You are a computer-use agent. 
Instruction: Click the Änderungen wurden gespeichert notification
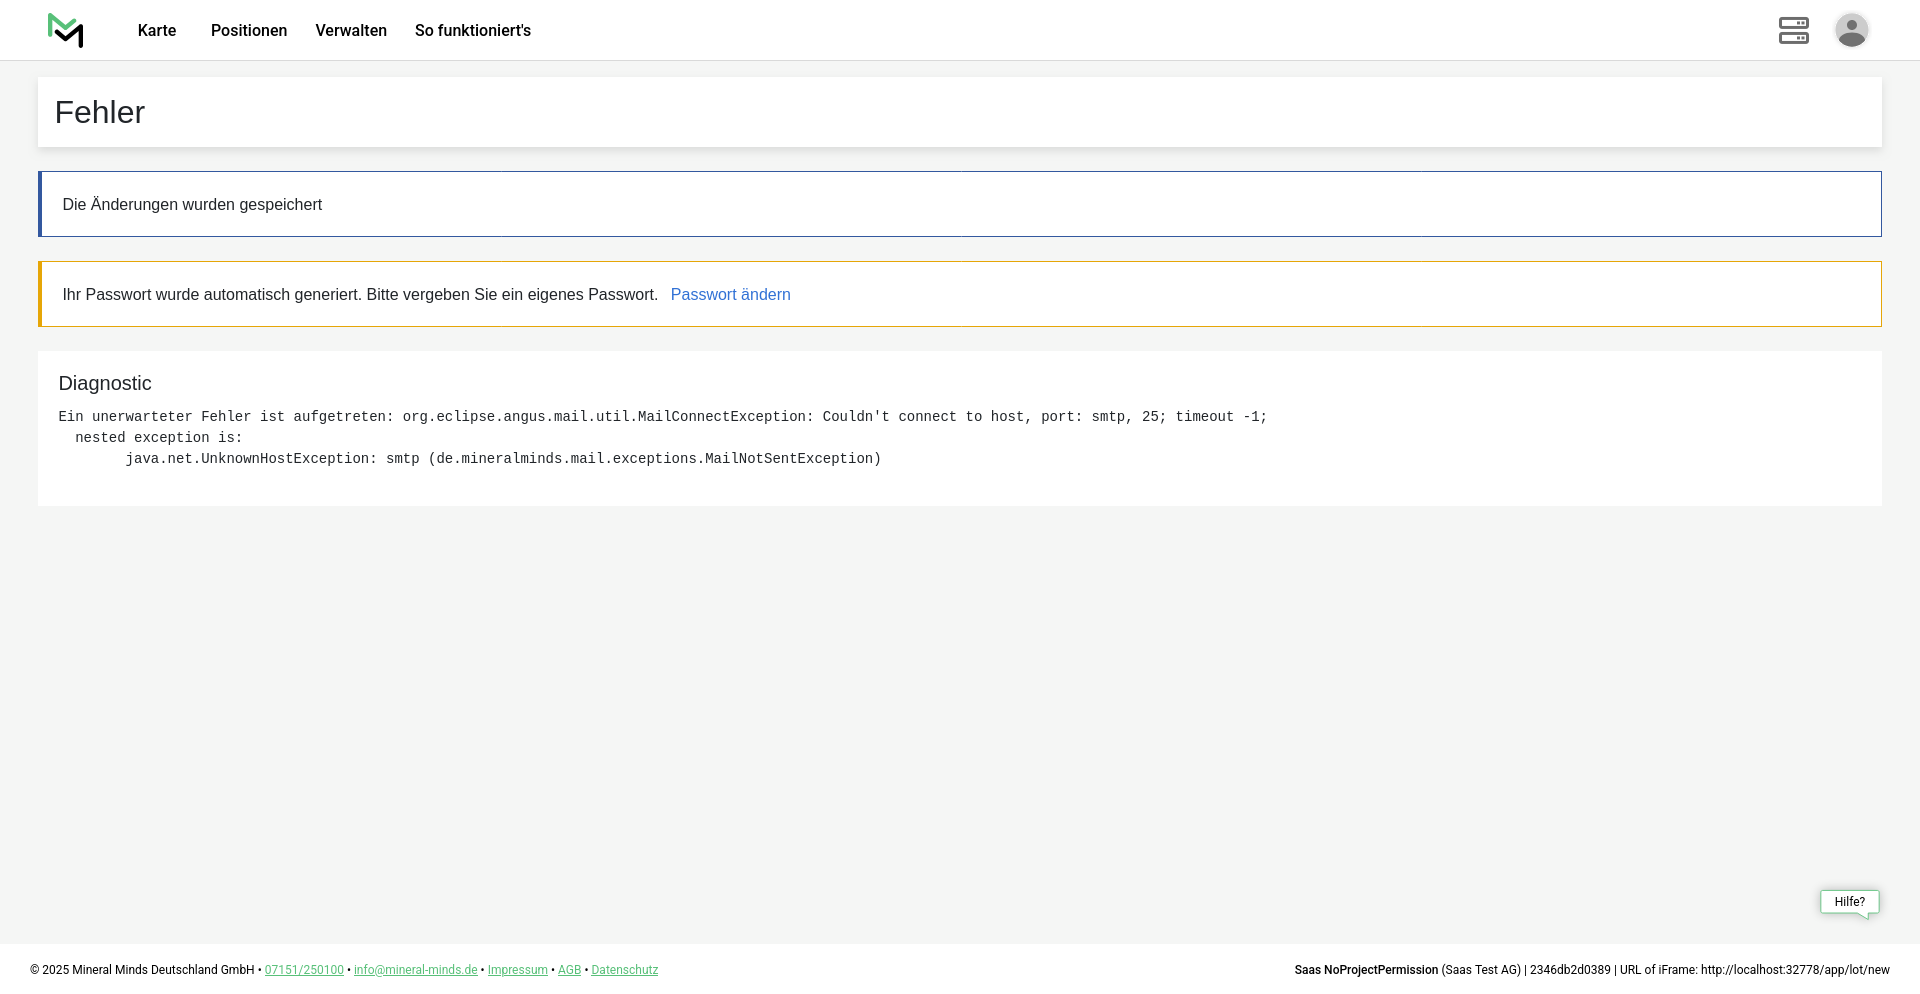pyautogui.click(x=192, y=205)
